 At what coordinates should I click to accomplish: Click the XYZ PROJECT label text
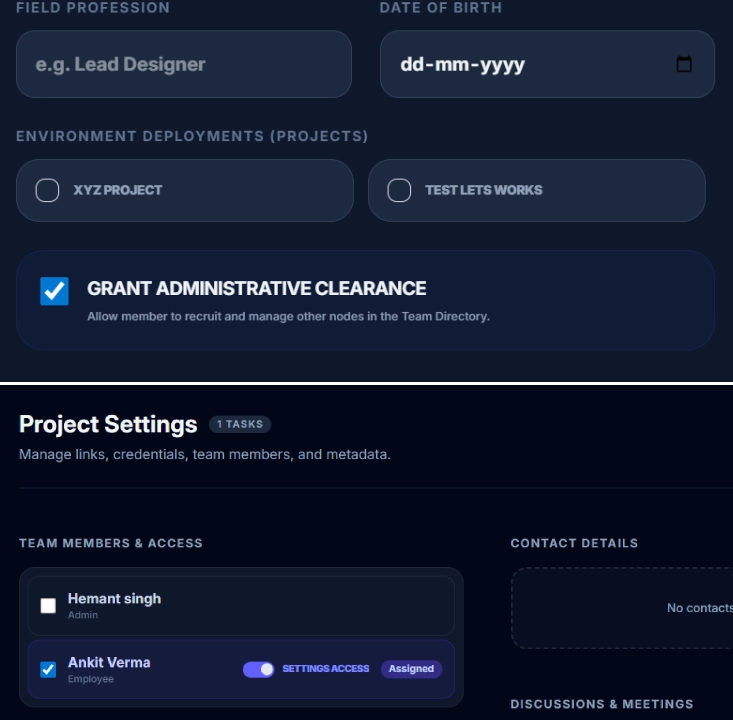click(117, 190)
